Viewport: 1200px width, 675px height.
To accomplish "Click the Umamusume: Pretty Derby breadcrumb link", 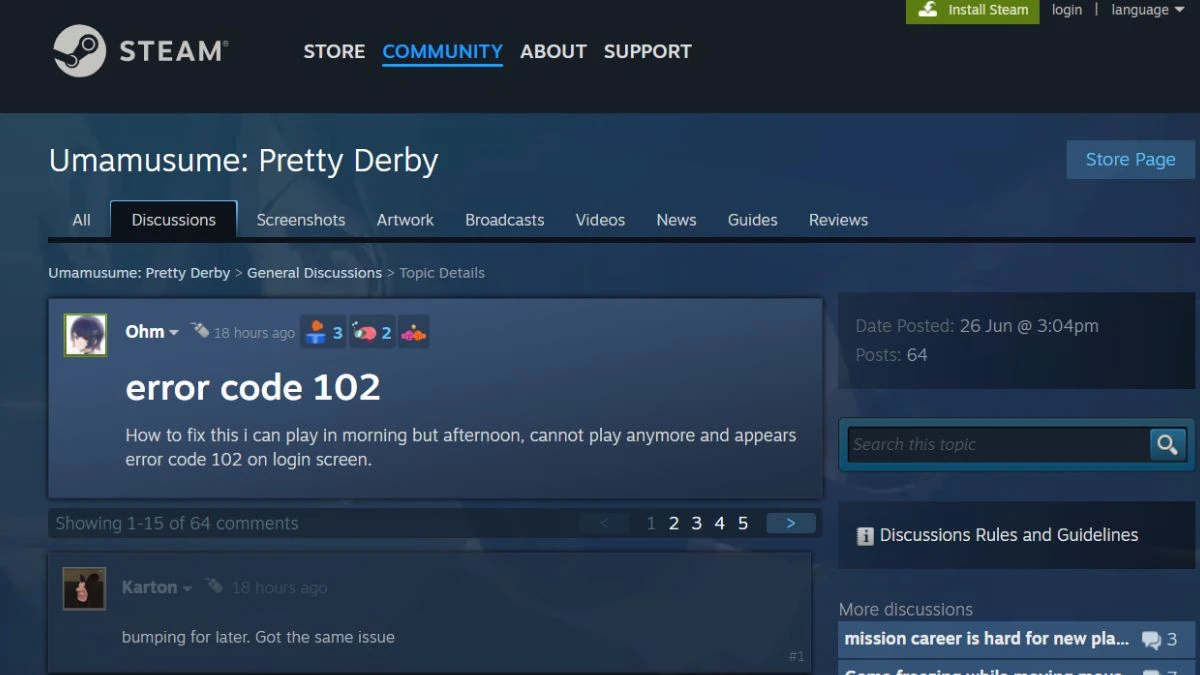I will (139, 273).
